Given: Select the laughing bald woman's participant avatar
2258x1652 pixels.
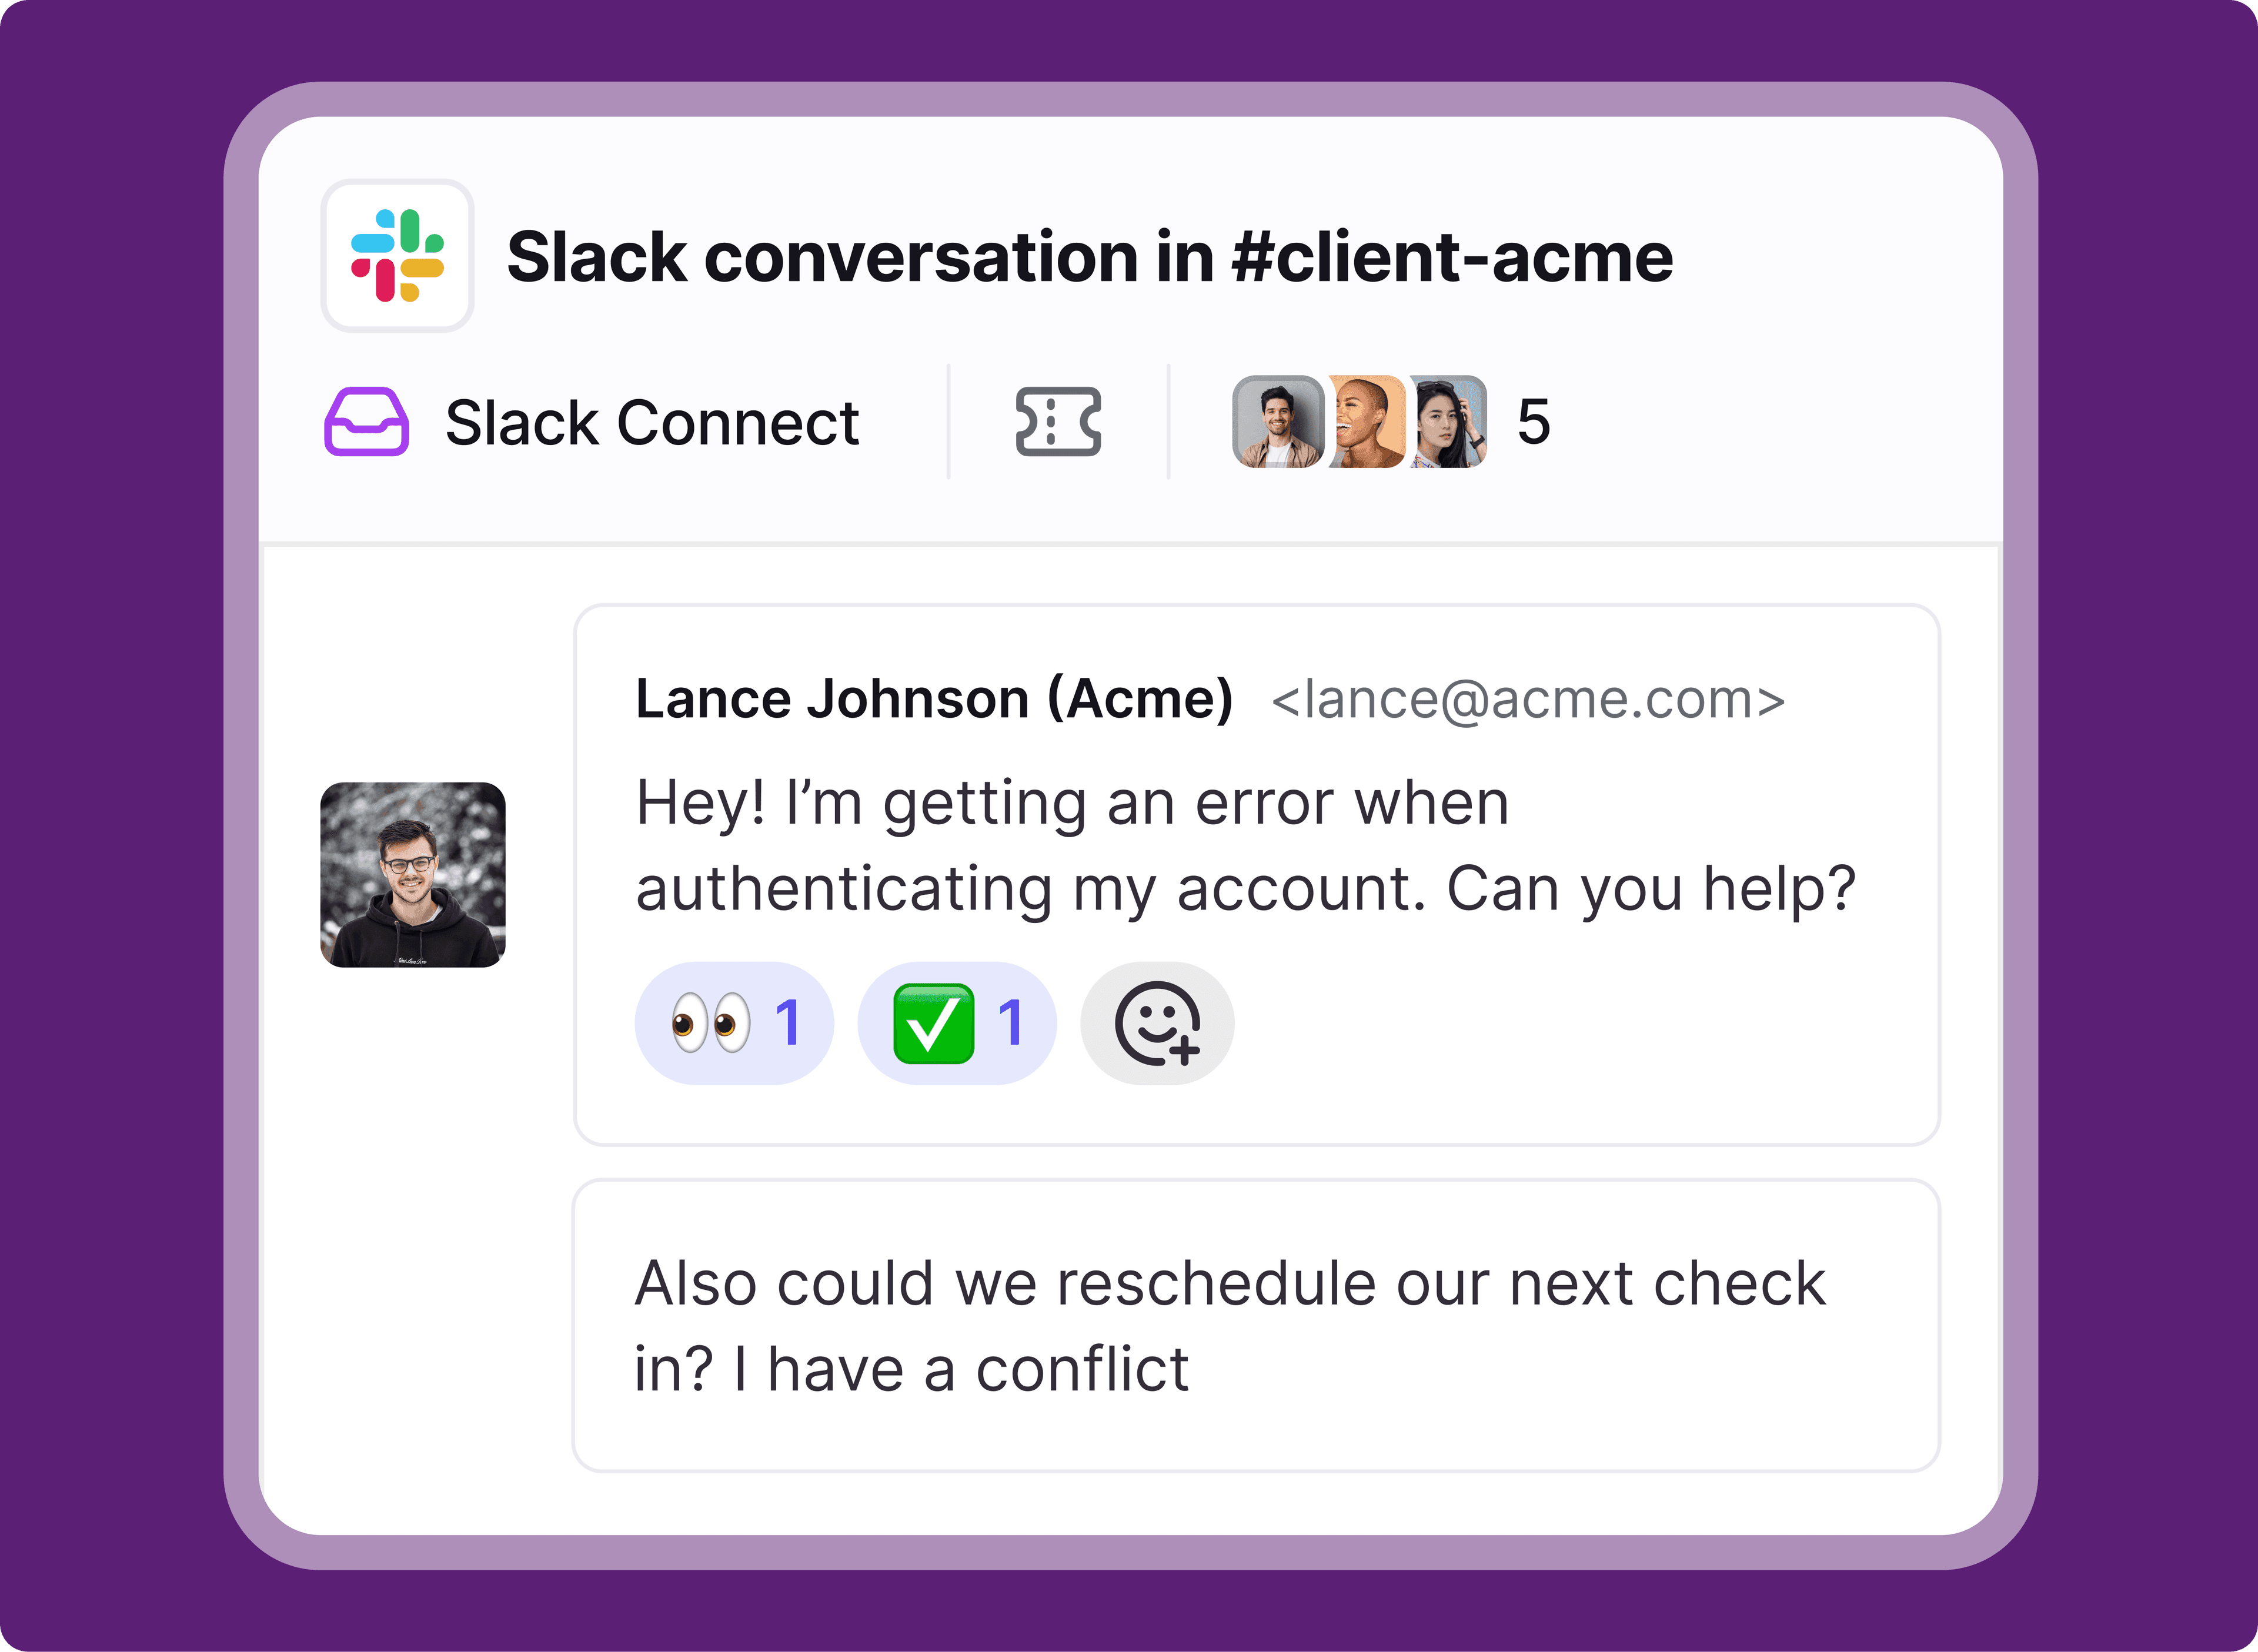Looking at the screenshot, I should pyautogui.click(x=1366, y=422).
